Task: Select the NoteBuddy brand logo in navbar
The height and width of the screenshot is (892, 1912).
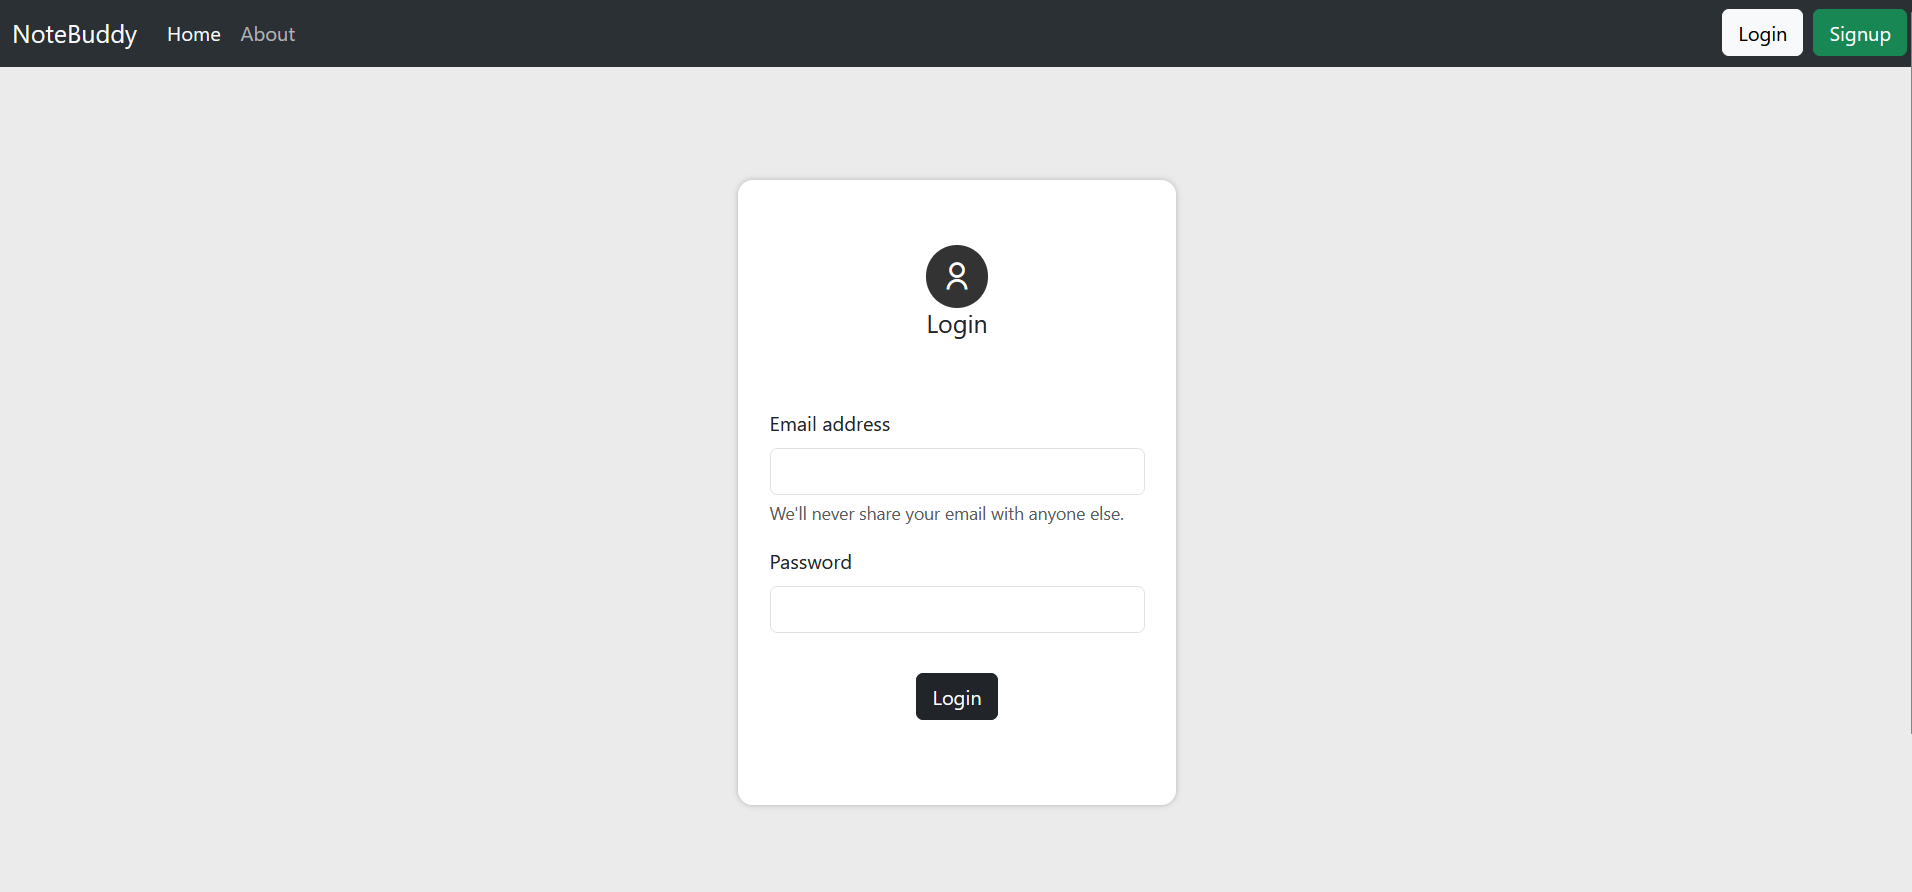Action: 74,33
